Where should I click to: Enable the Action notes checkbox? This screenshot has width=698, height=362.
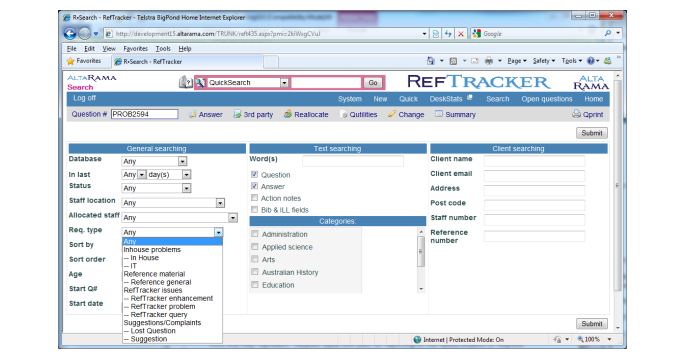coord(255,198)
